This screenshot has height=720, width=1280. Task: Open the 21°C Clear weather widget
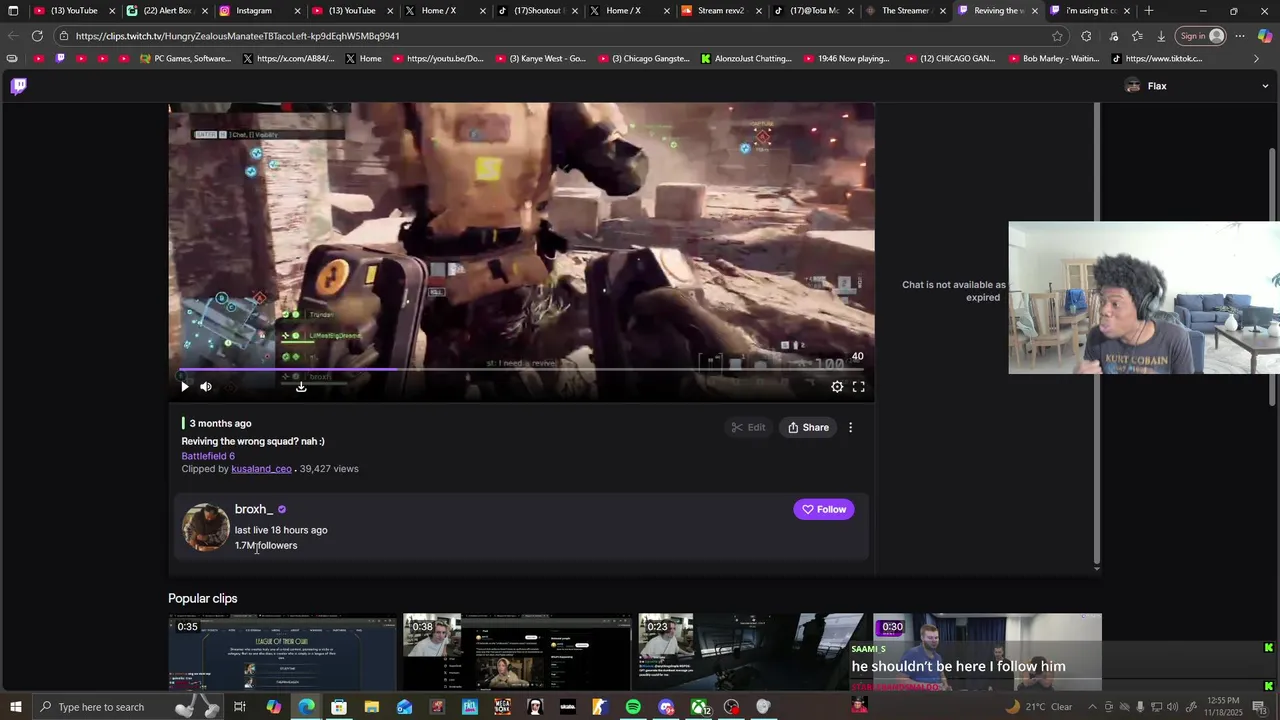[1037, 707]
